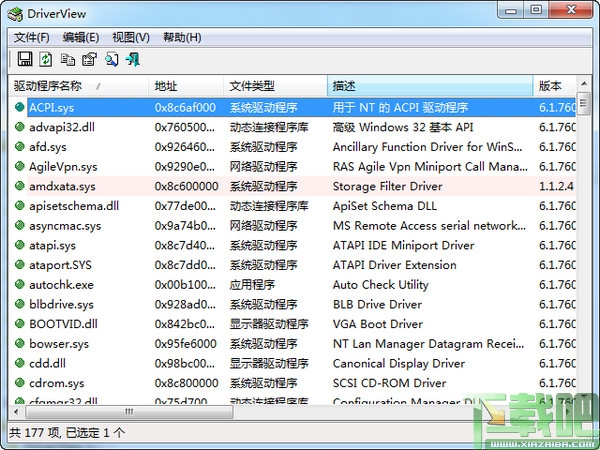Click the Save floppy disk toolbar icon

[x=25, y=59]
